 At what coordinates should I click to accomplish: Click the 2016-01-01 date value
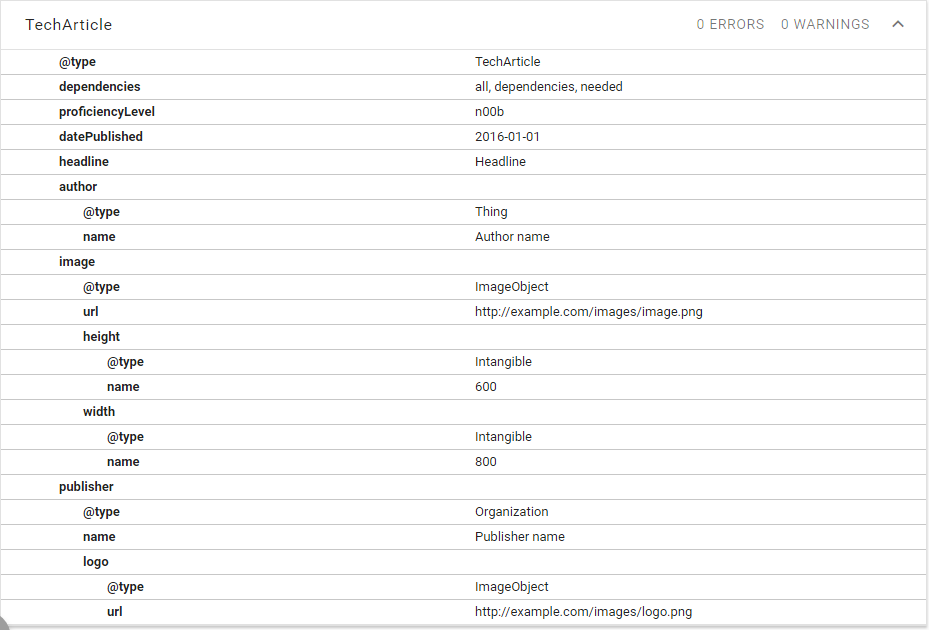click(507, 137)
